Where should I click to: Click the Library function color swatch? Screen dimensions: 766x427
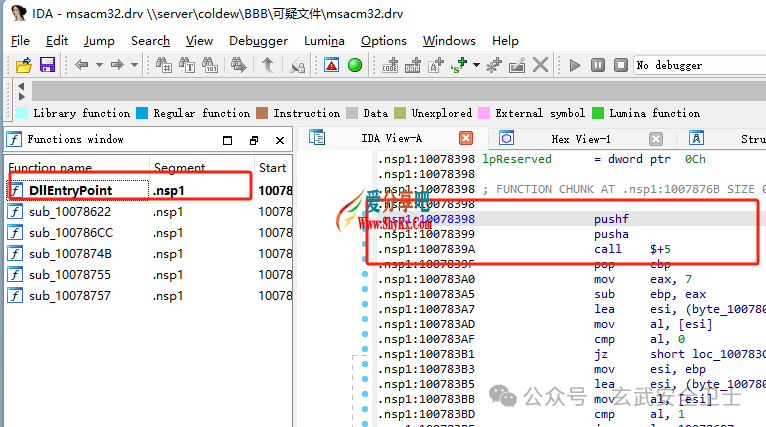click(22, 113)
